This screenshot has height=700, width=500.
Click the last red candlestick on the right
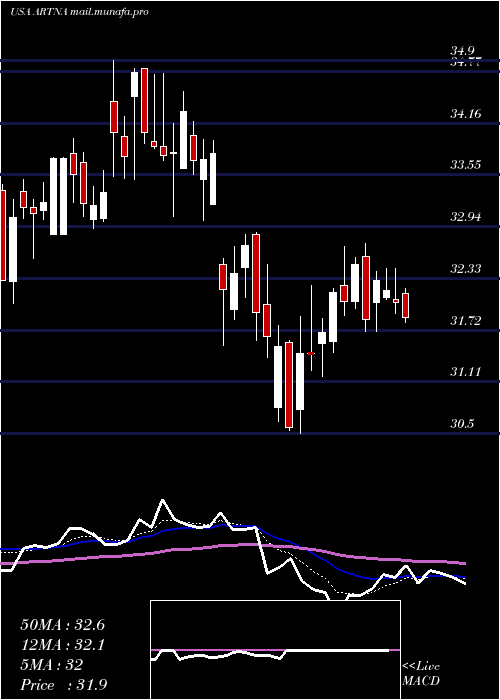coord(406,305)
